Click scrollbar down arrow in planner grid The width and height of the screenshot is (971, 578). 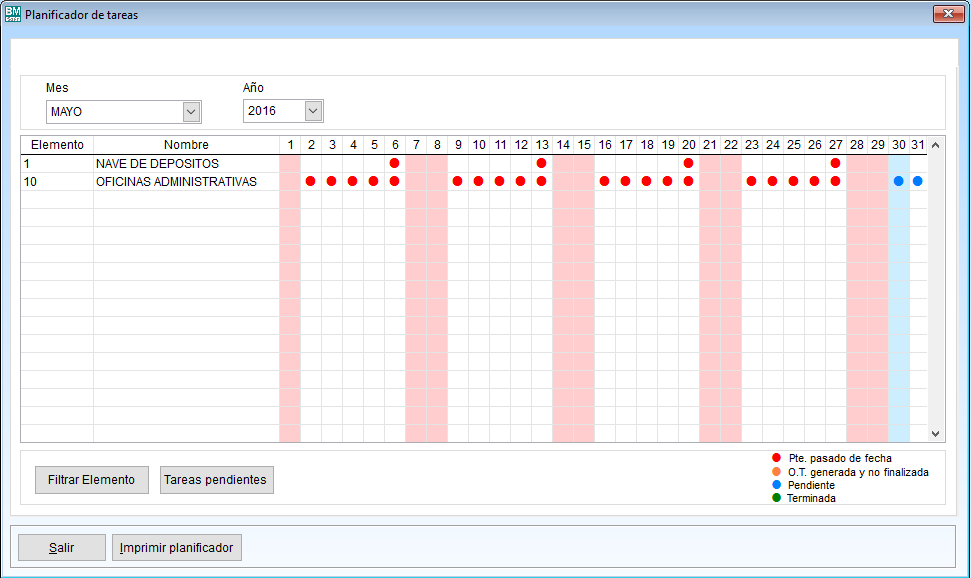pyautogui.click(x=936, y=434)
